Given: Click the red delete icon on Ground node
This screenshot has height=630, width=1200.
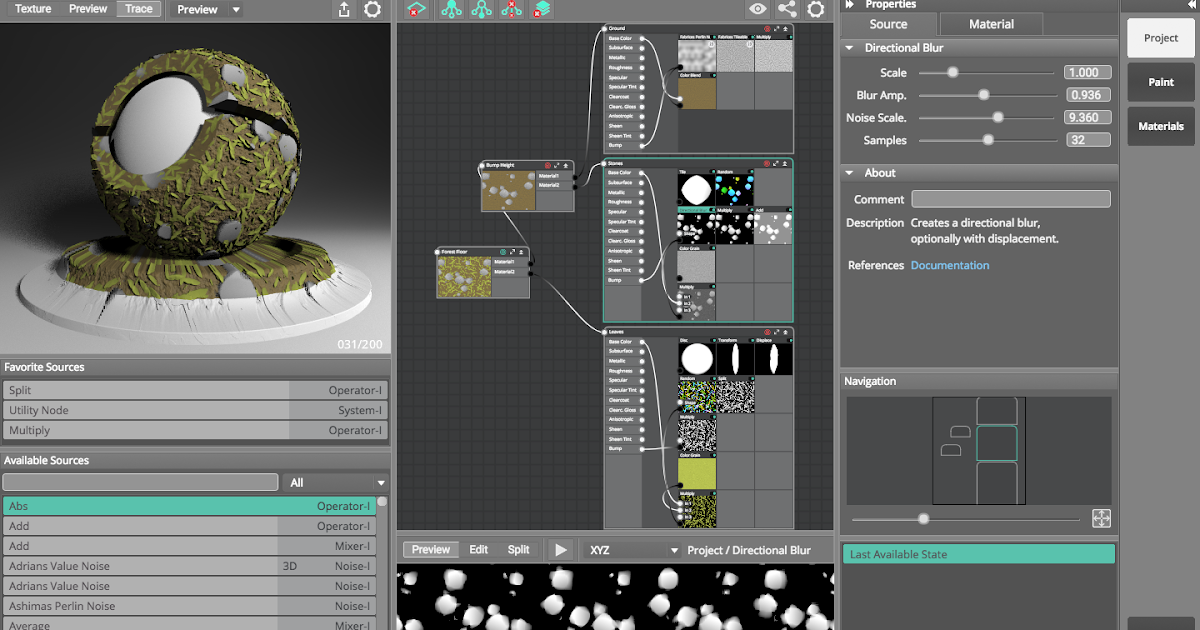Looking at the screenshot, I should pyautogui.click(x=767, y=29).
